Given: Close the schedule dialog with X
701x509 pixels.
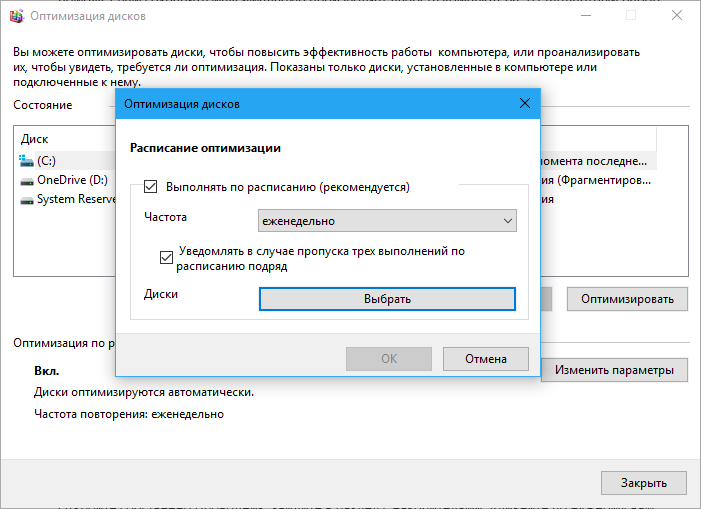Looking at the screenshot, I should coord(525,104).
